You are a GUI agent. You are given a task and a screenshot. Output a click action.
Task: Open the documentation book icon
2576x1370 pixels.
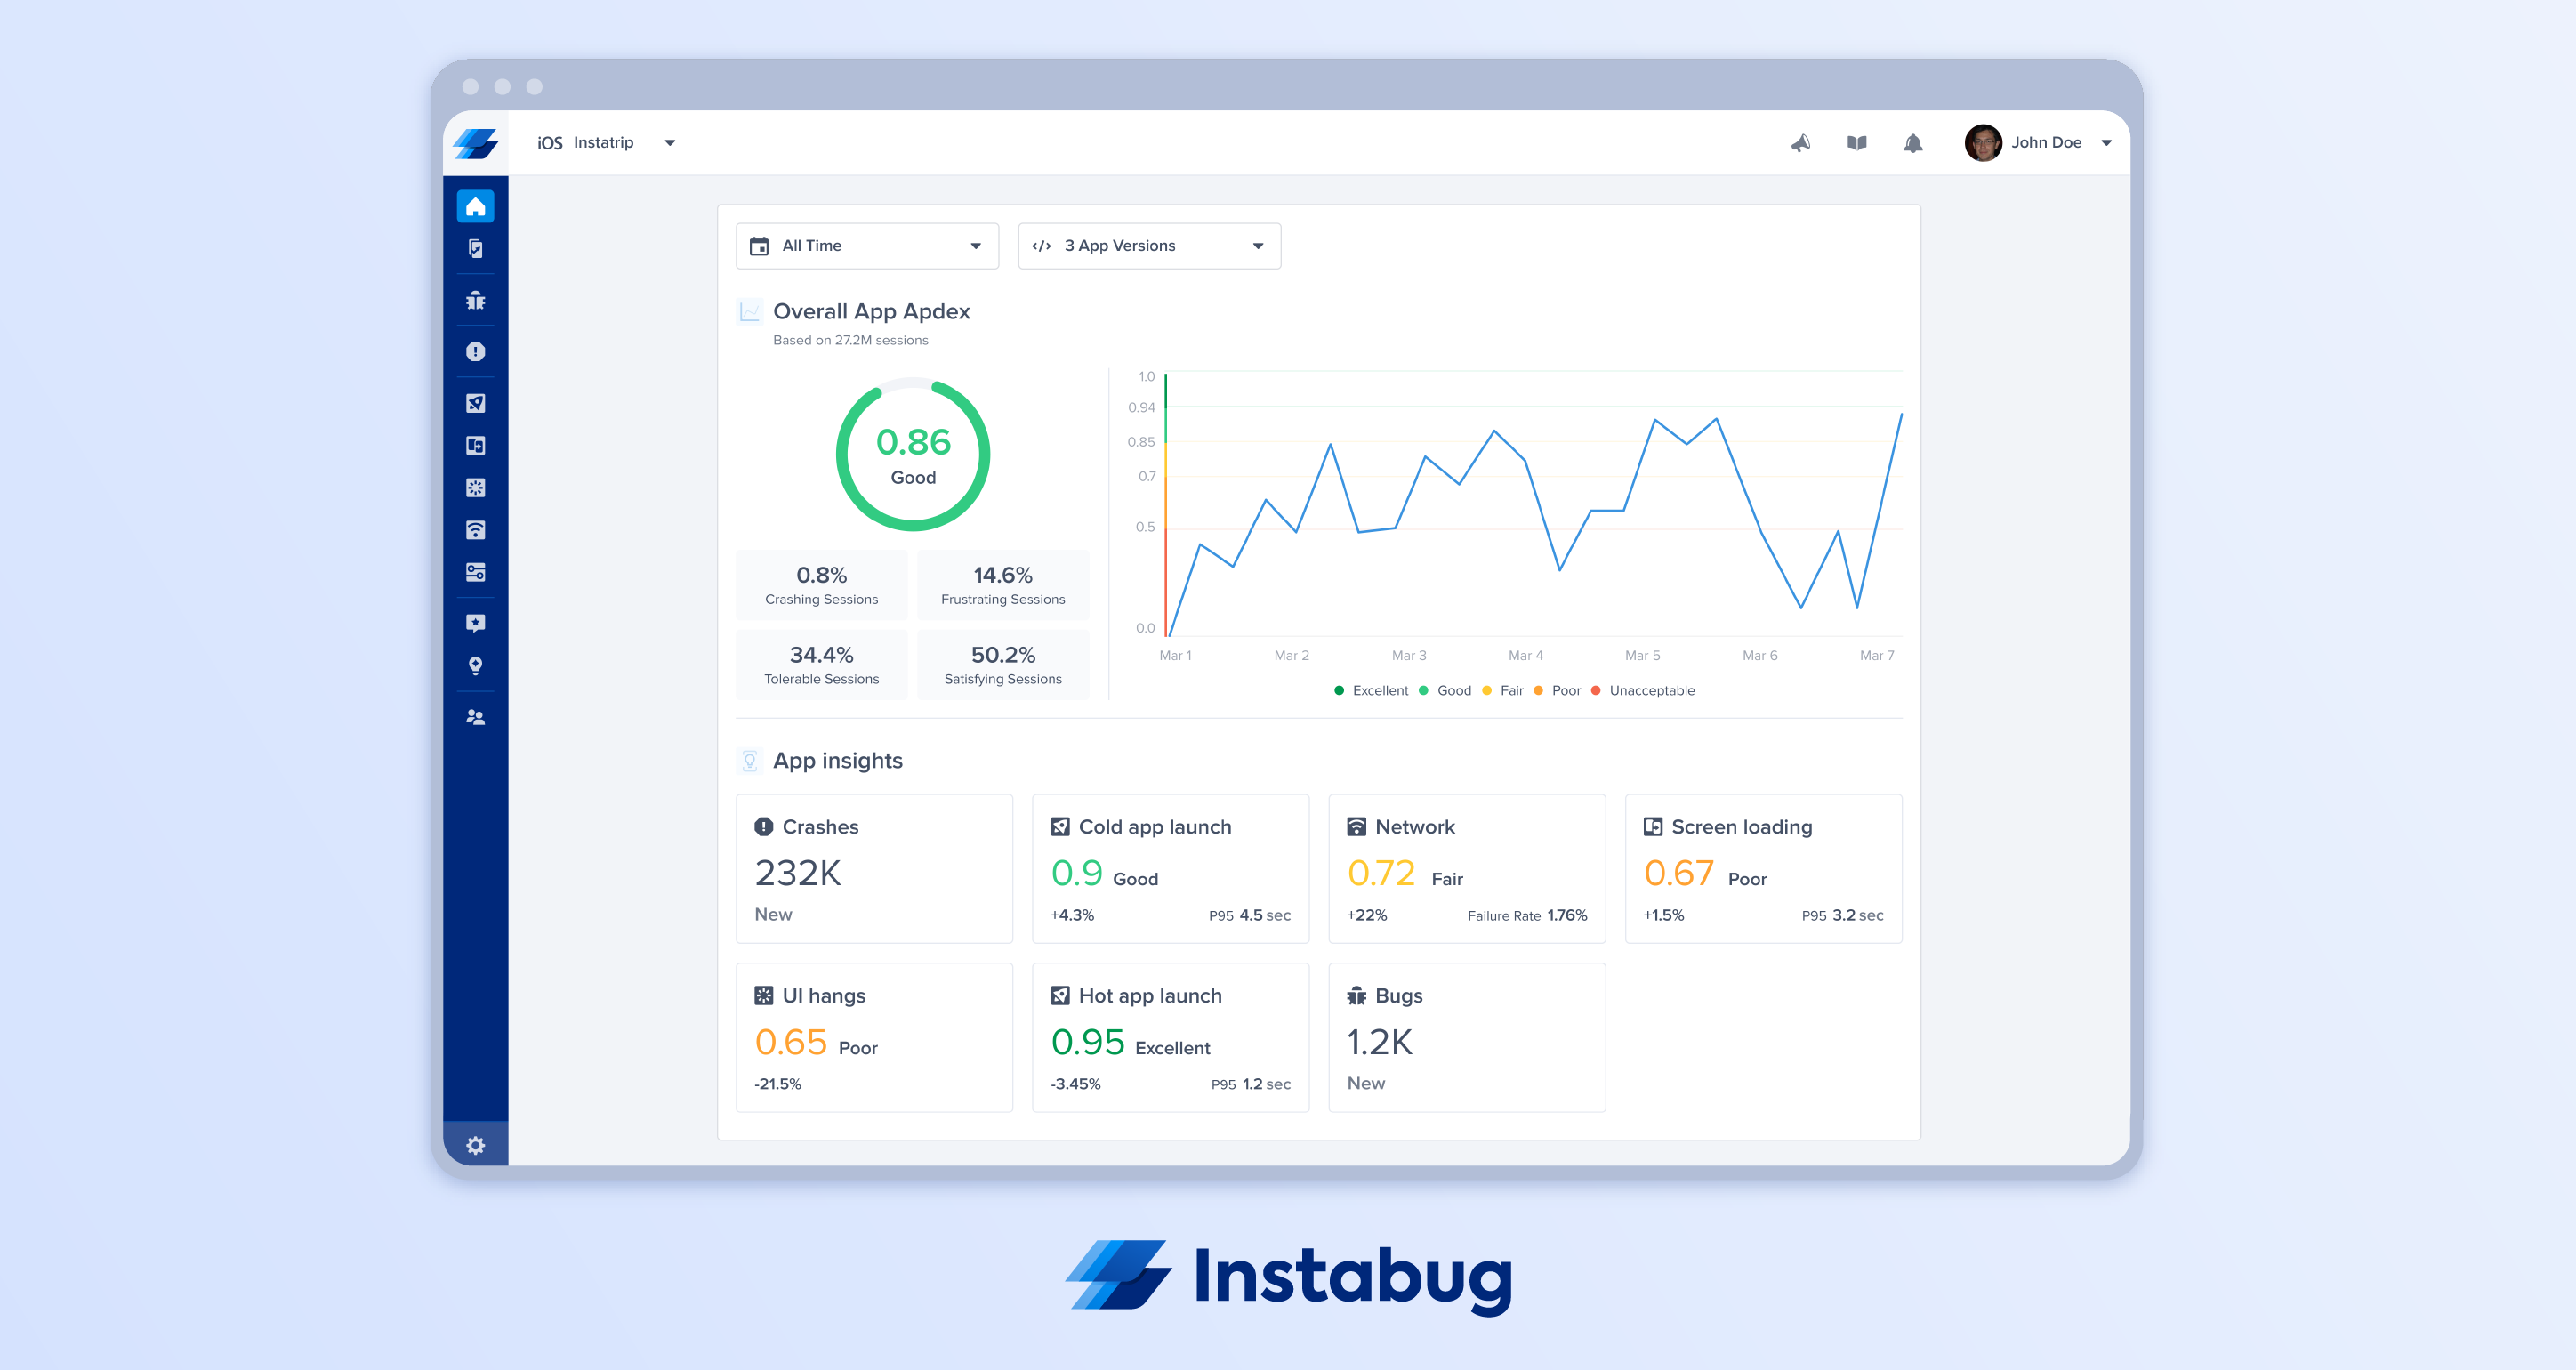pos(1856,143)
